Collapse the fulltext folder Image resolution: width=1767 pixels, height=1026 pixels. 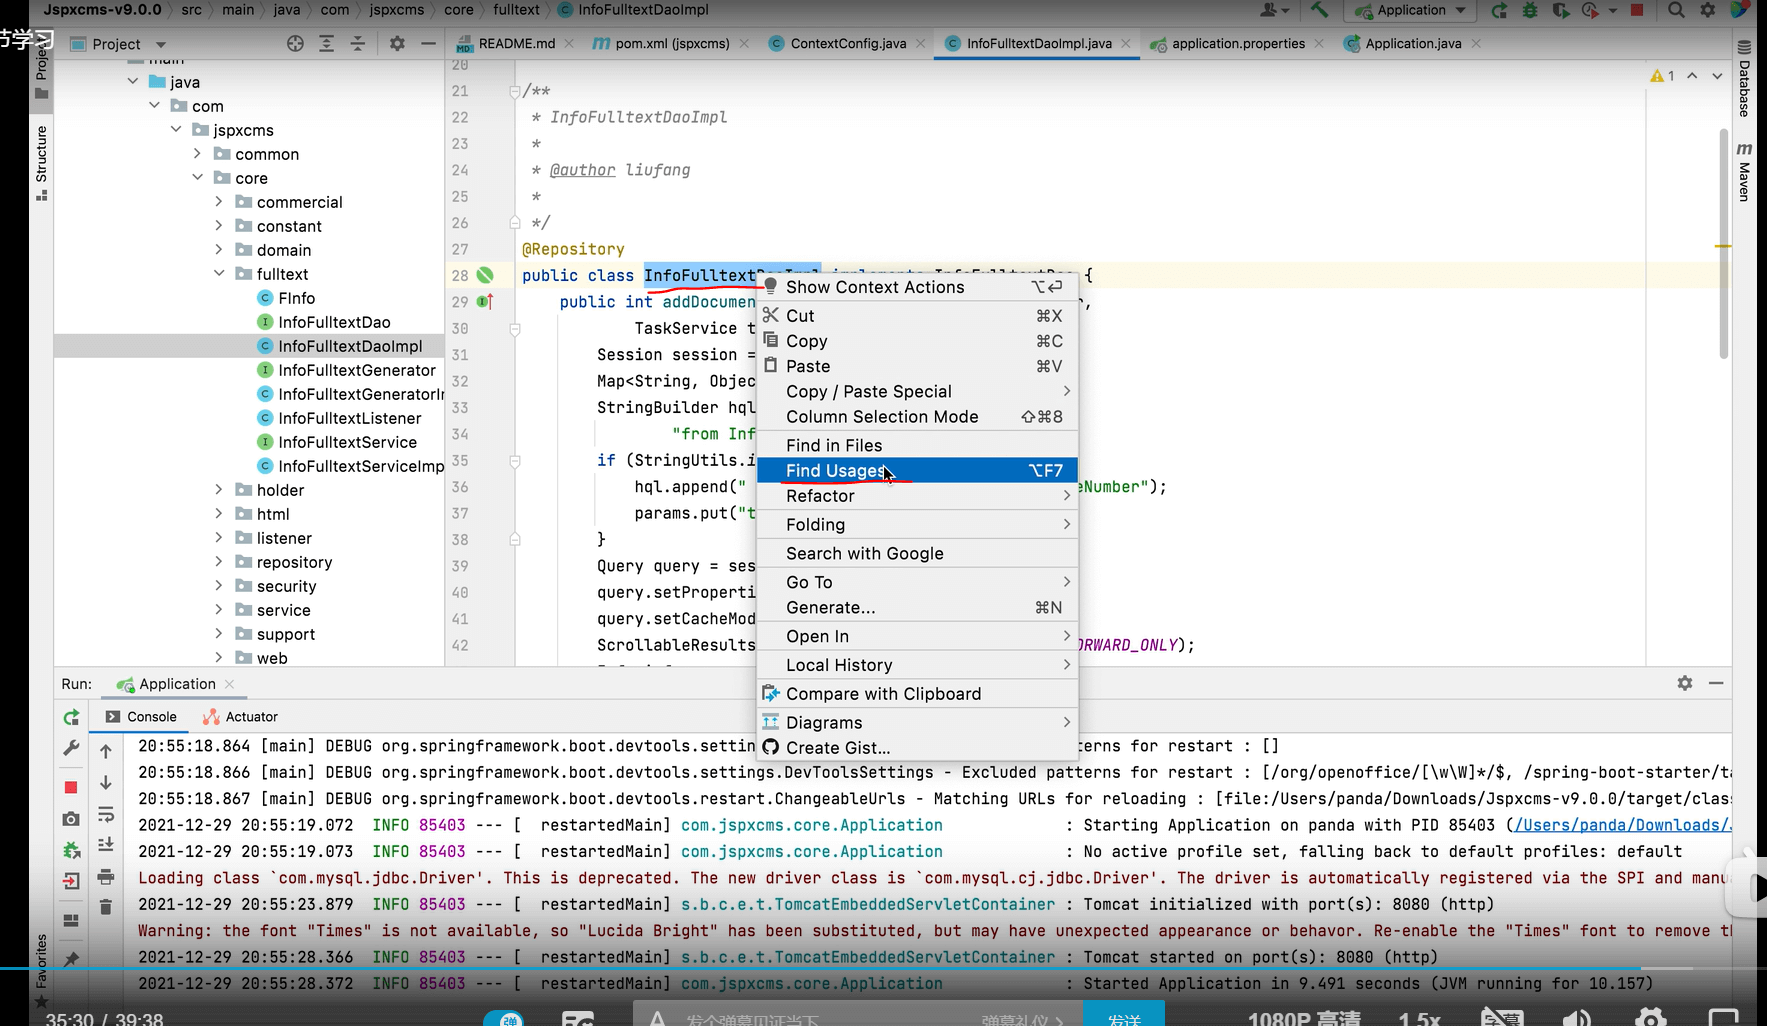tap(219, 274)
